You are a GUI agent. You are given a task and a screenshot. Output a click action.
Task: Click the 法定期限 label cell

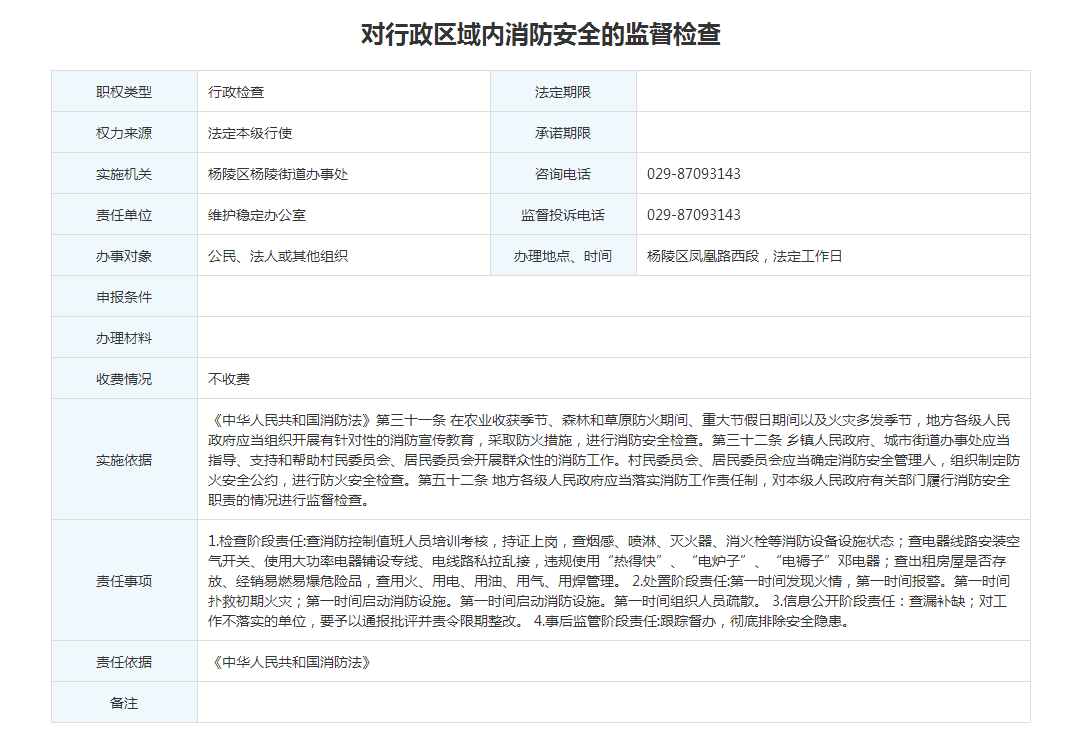[x=563, y=92]
